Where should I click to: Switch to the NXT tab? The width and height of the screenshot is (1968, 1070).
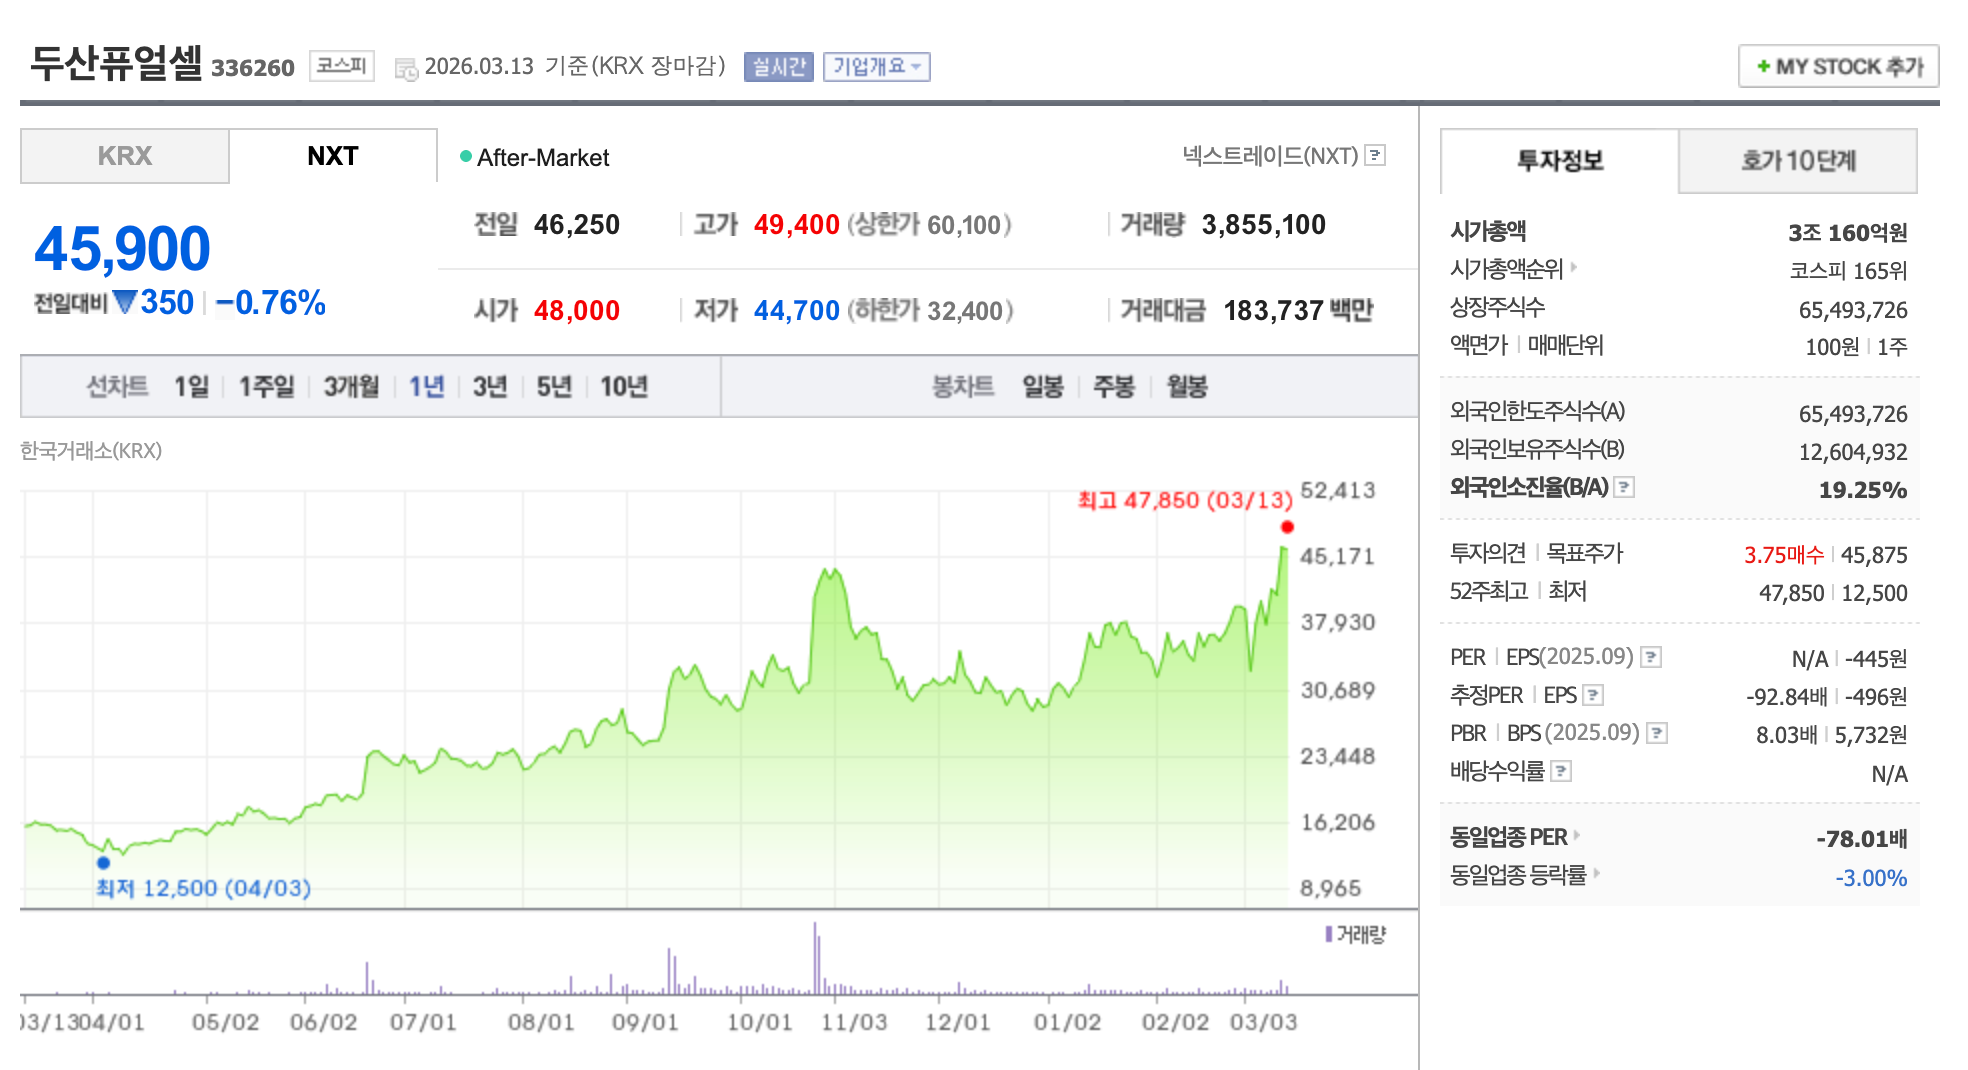tap(333, 156)
